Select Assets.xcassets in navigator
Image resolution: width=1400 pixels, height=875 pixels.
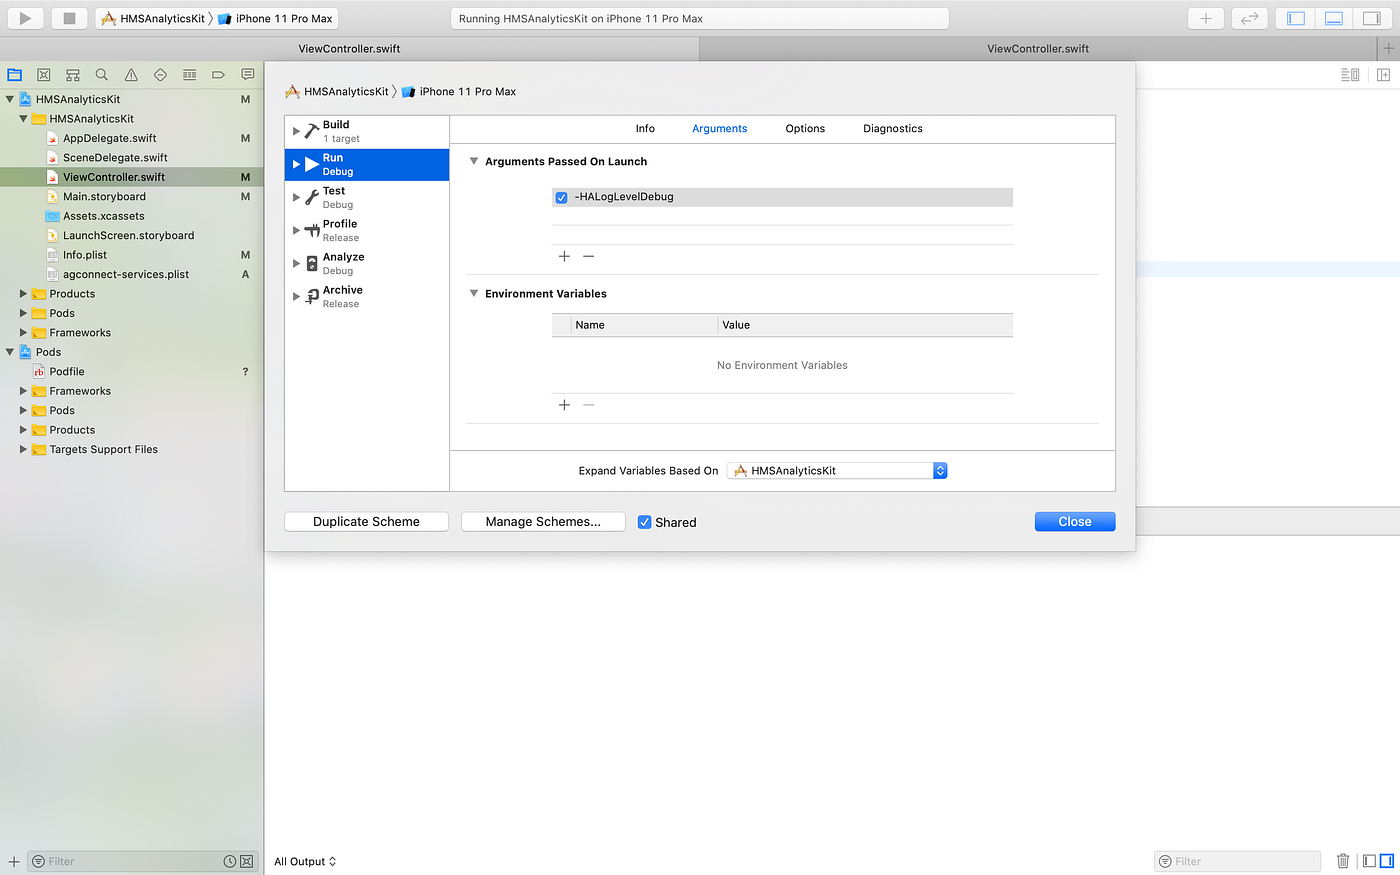click(x=103, y=216)
